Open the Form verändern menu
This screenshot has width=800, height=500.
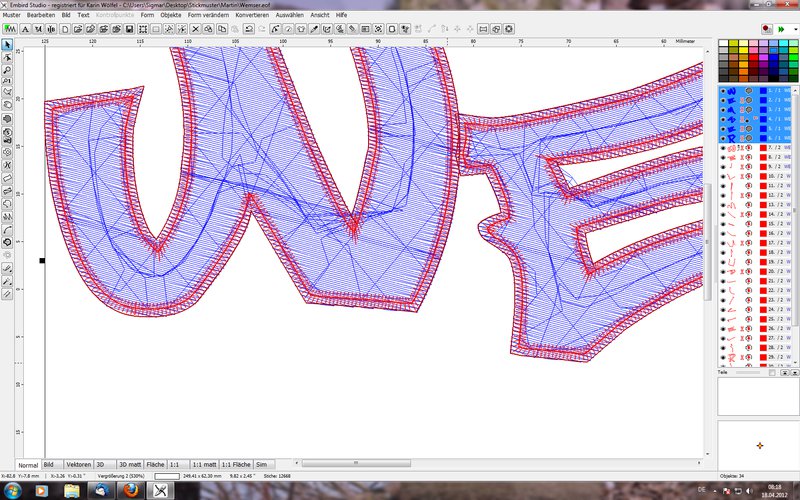click(208, 15)
